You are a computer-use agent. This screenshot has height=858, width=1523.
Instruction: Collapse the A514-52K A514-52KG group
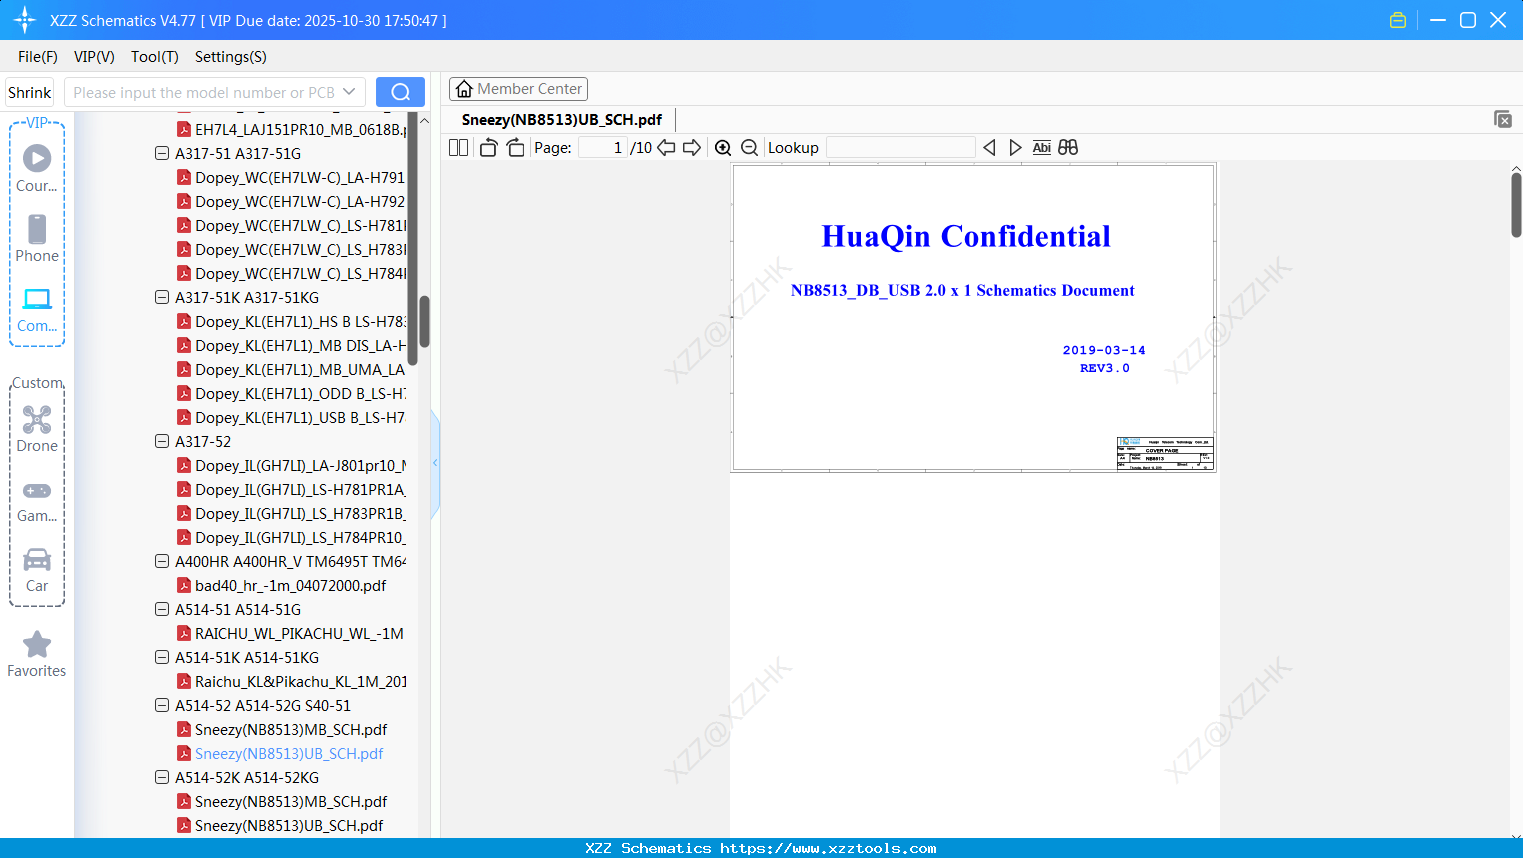[162, 778]
